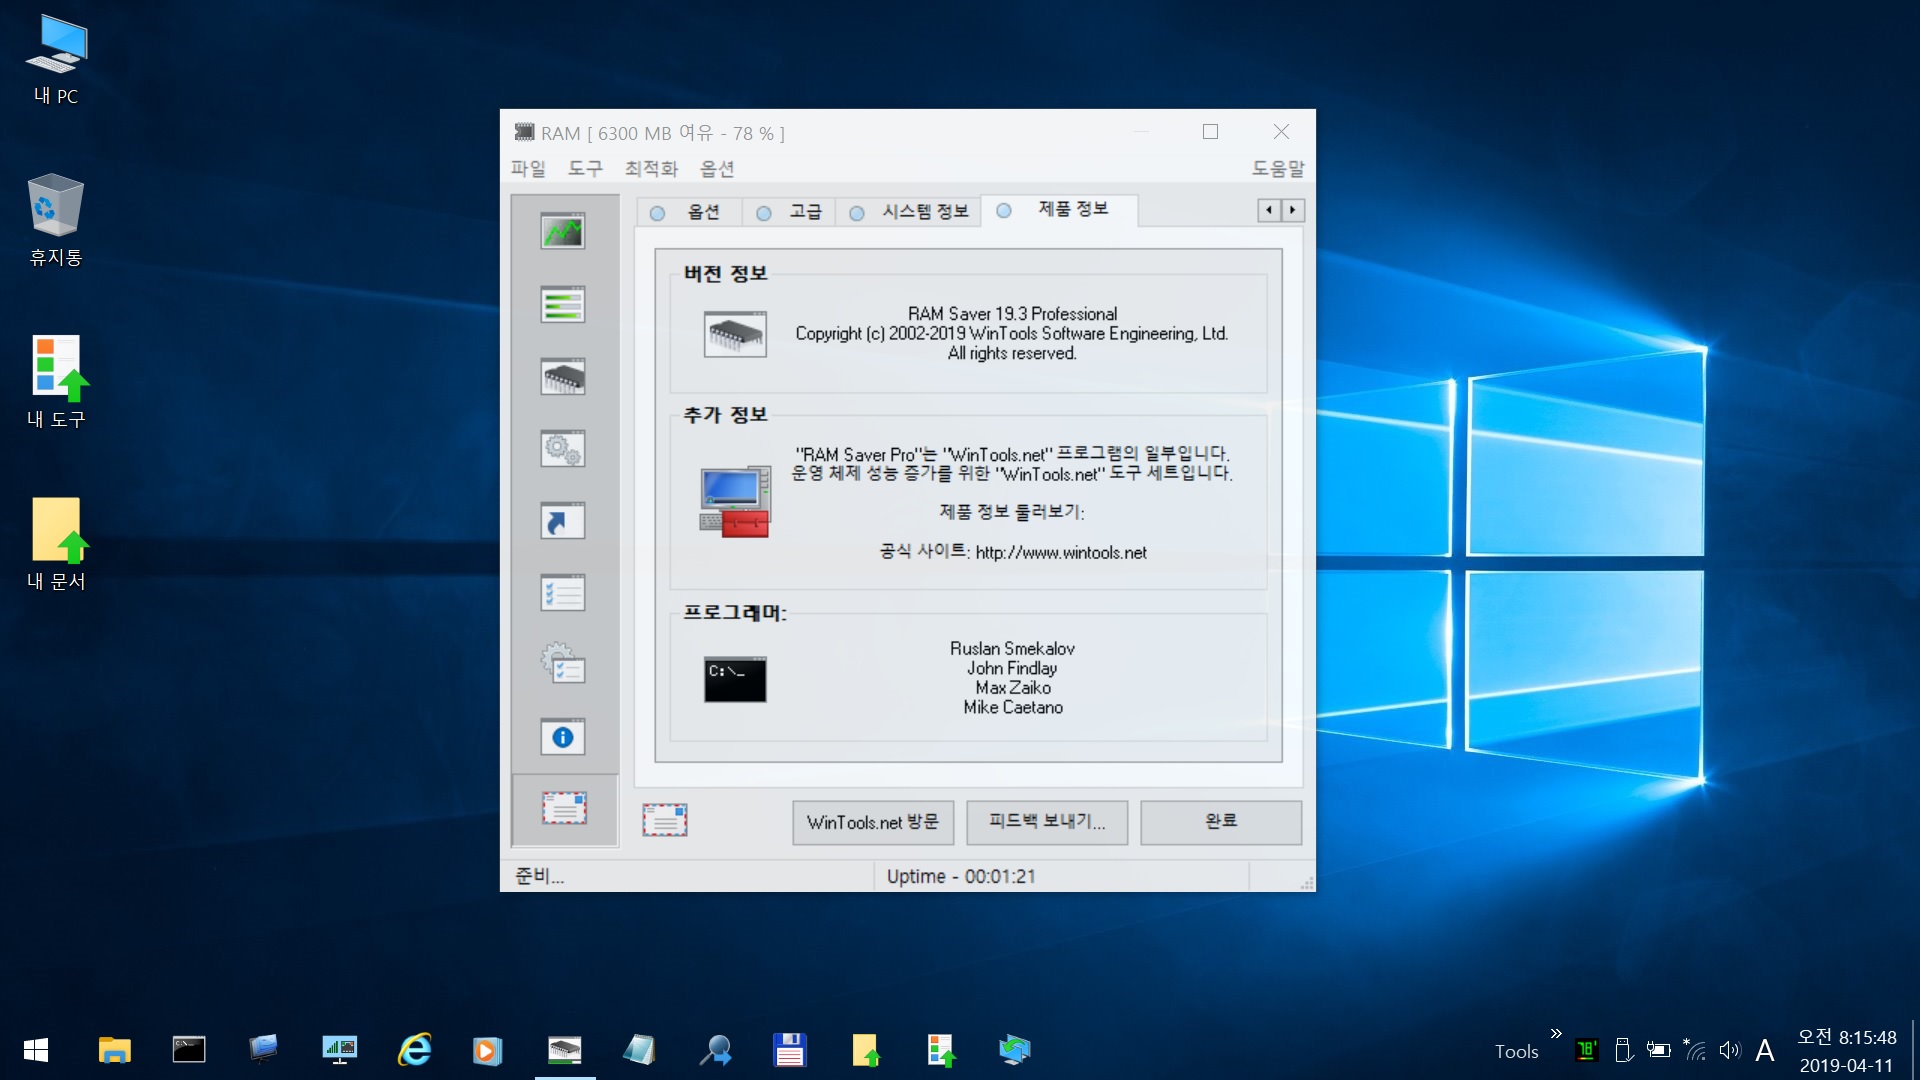Open the network tray icon
This screenshot has width=1920, height=1080.
pyautogui.click(x=1694, y=1050)
